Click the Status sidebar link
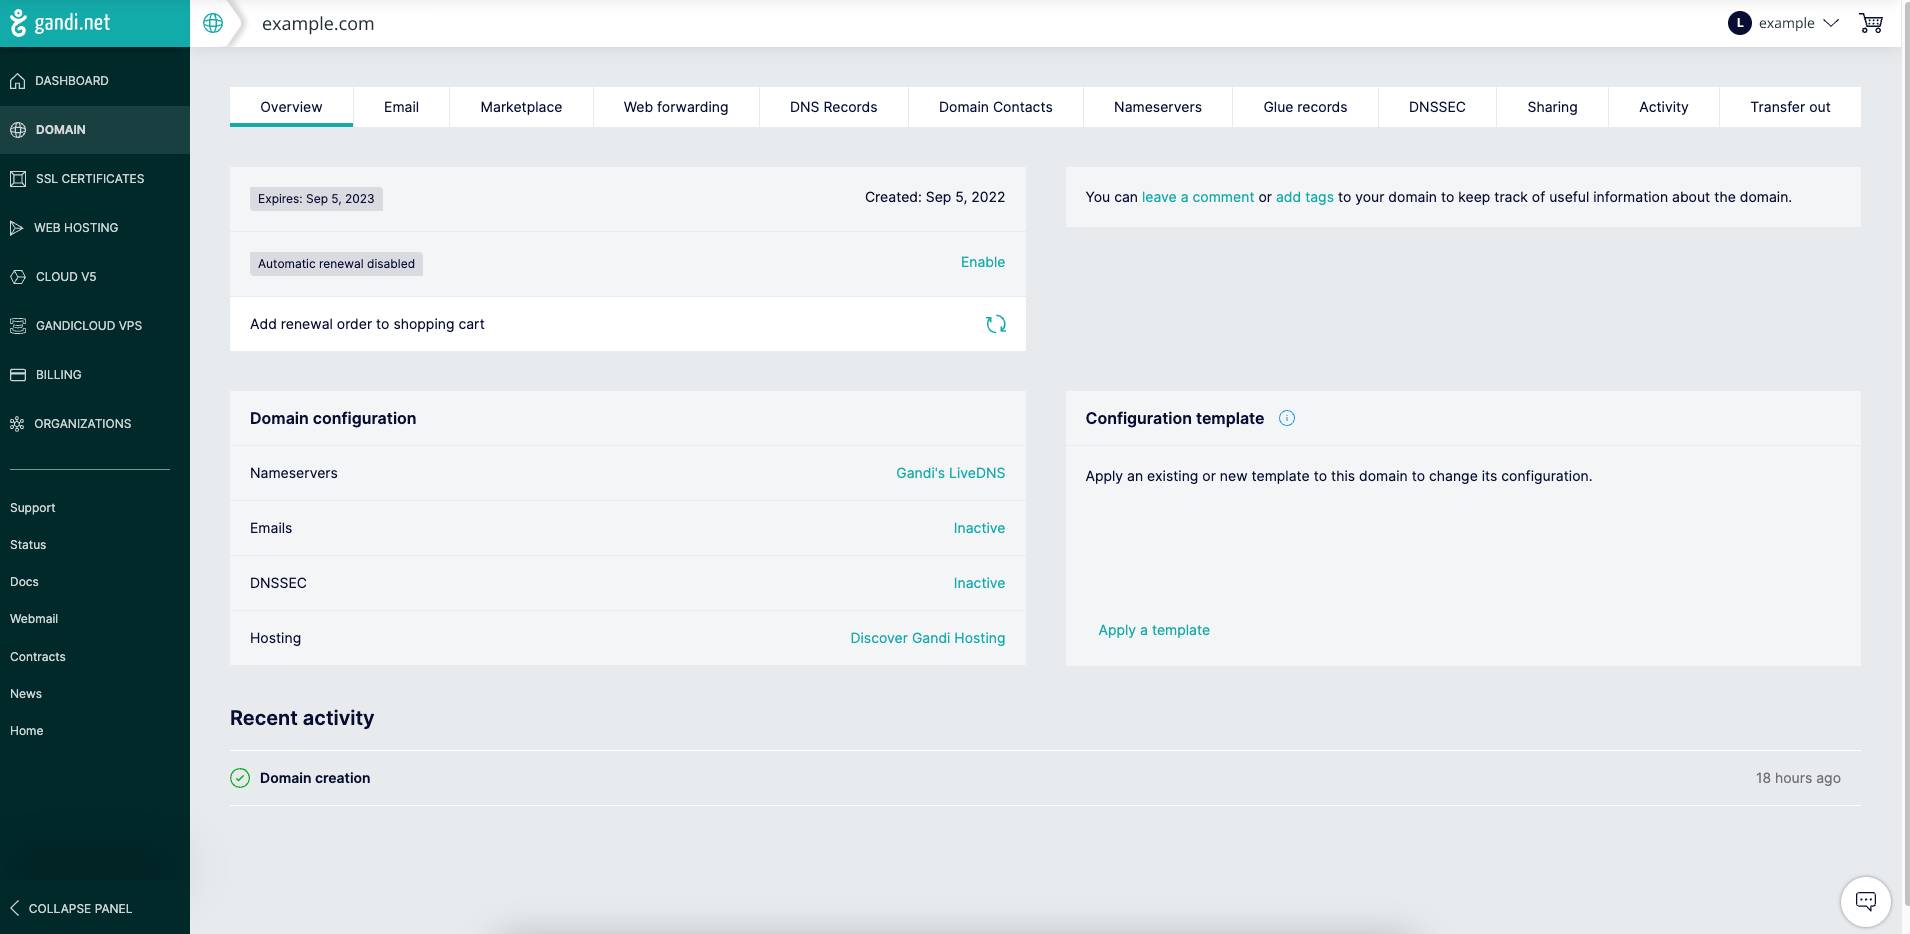Image resolution: width=1910 pixels, height=934 pixels. click(x=28, y=545)
